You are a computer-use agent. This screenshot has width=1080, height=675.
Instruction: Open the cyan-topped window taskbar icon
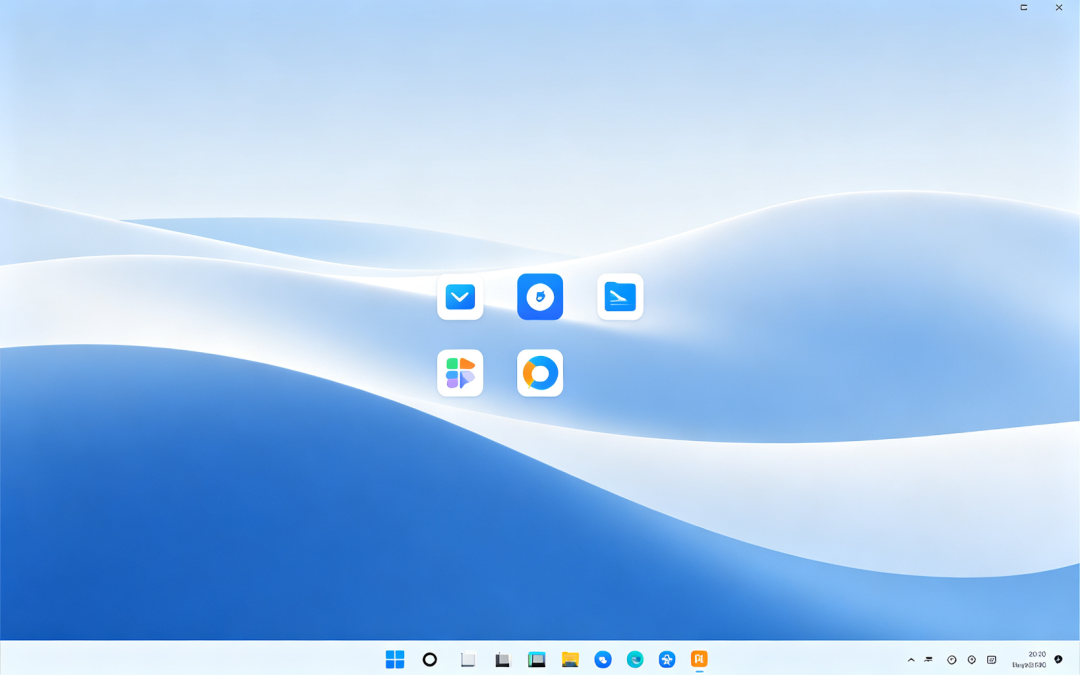[537, 660]
